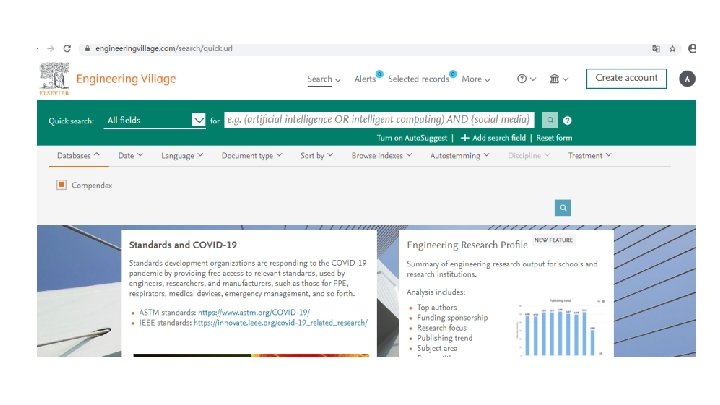Open the help question mark menu in header
The image size is (720, 405).
pyautogui.click(x=526, y=79)
